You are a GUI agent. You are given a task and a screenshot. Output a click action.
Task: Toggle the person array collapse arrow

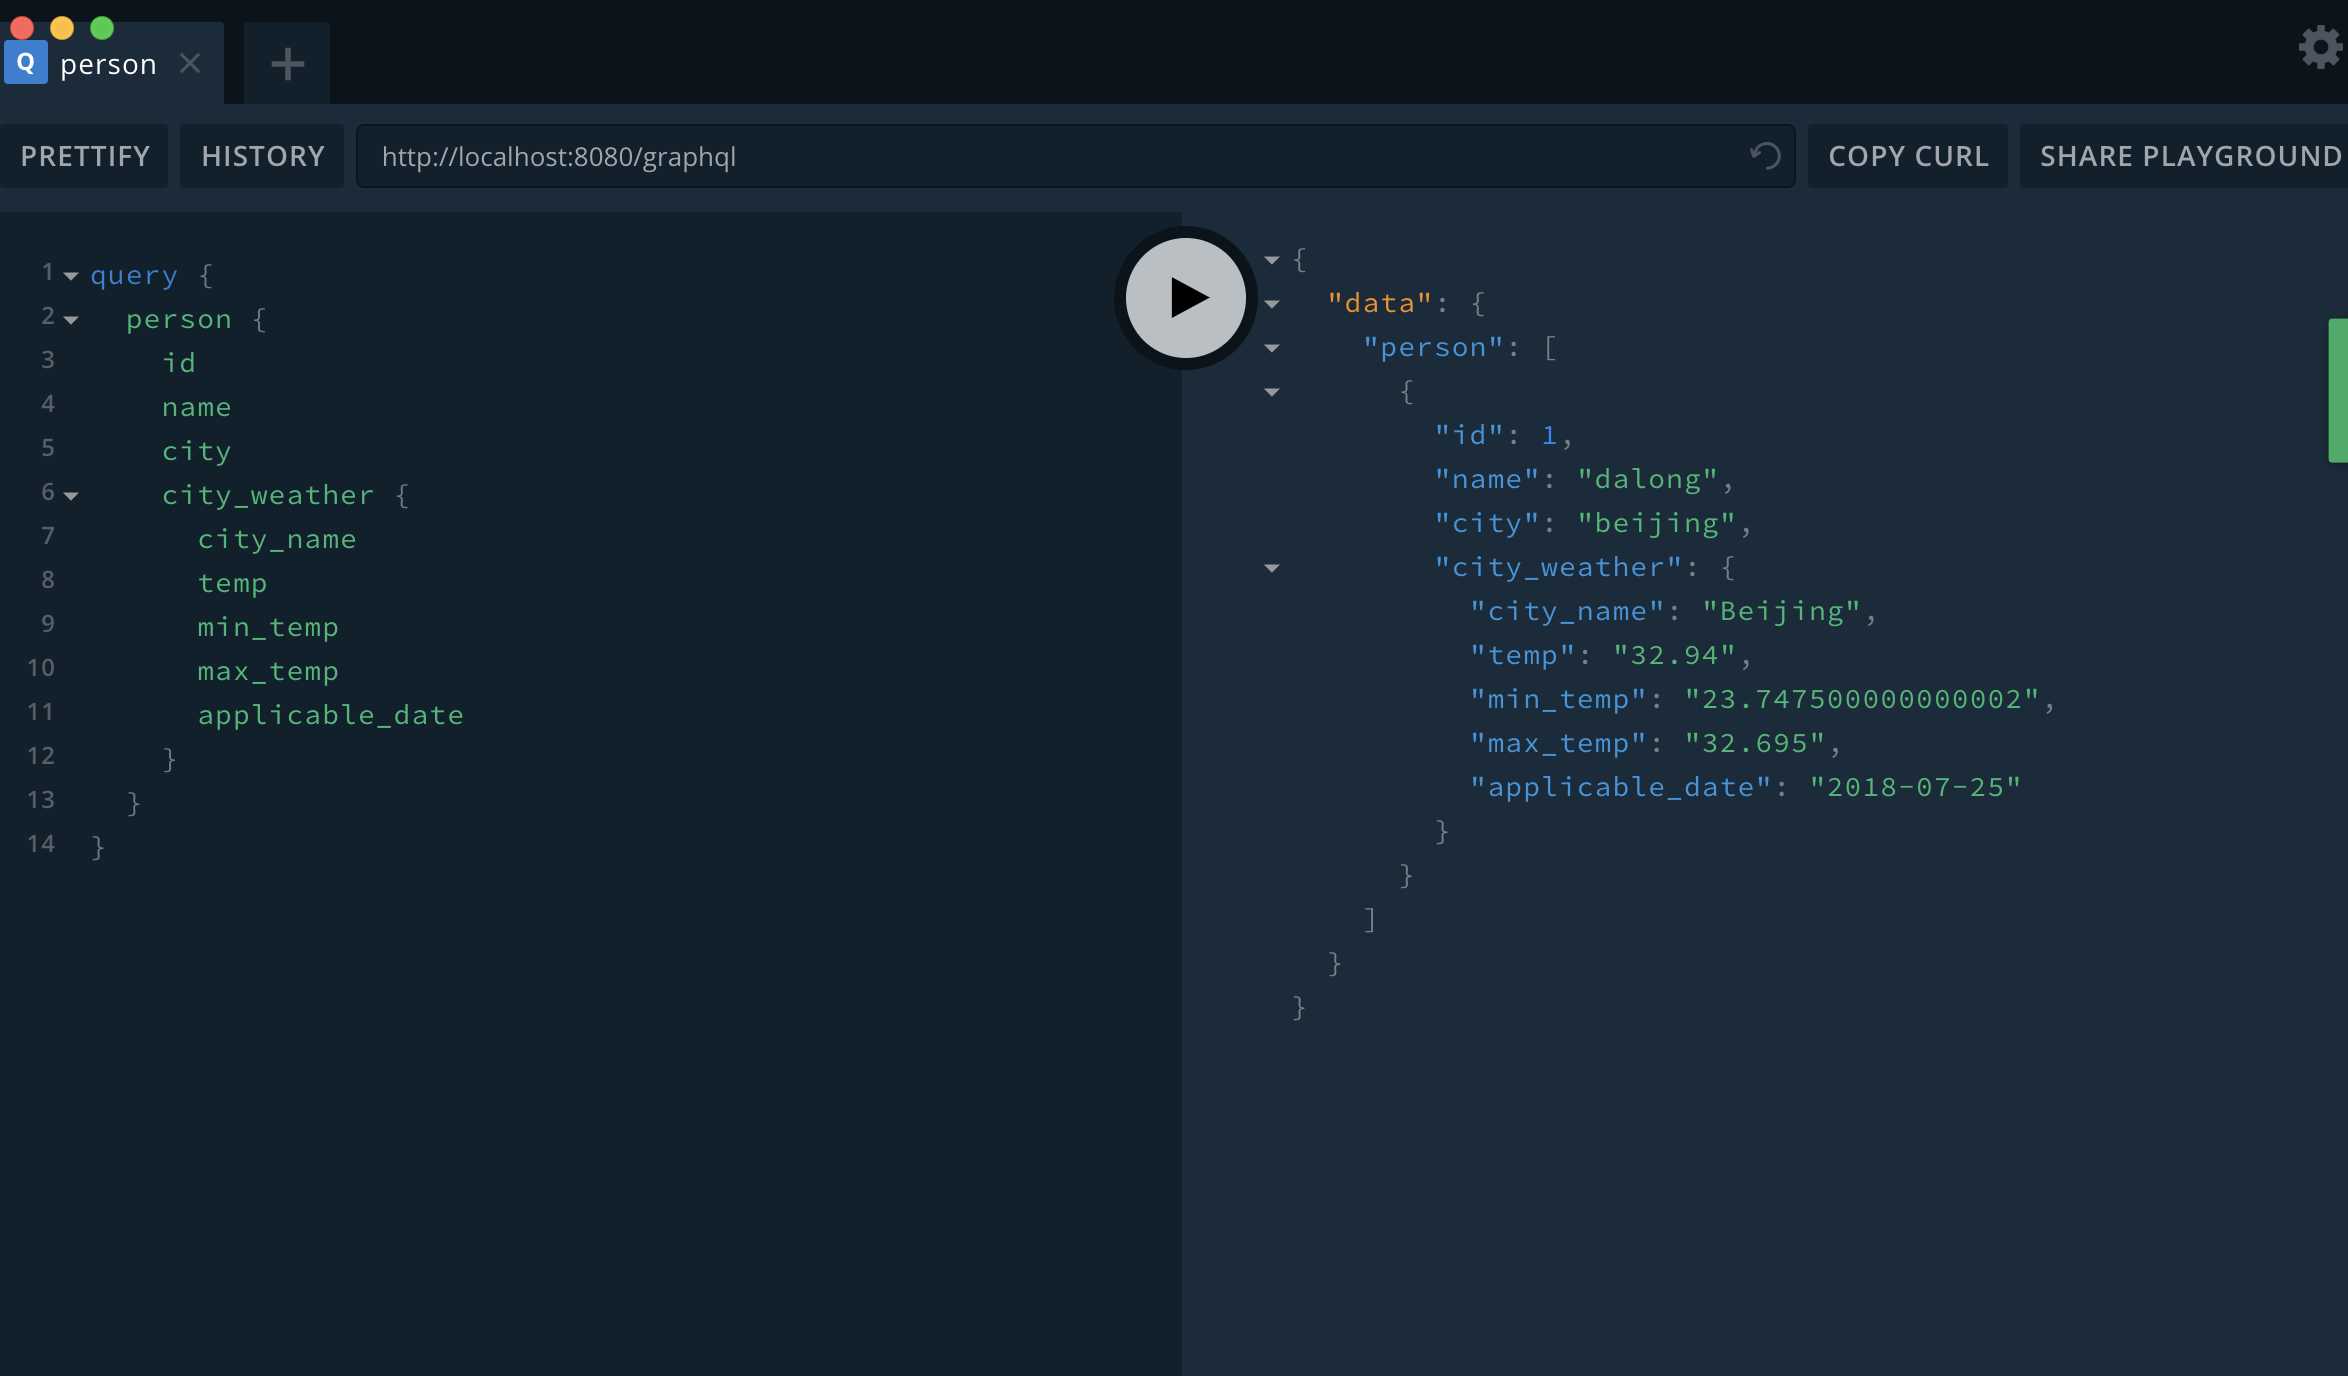click(x=1274, y=347)
